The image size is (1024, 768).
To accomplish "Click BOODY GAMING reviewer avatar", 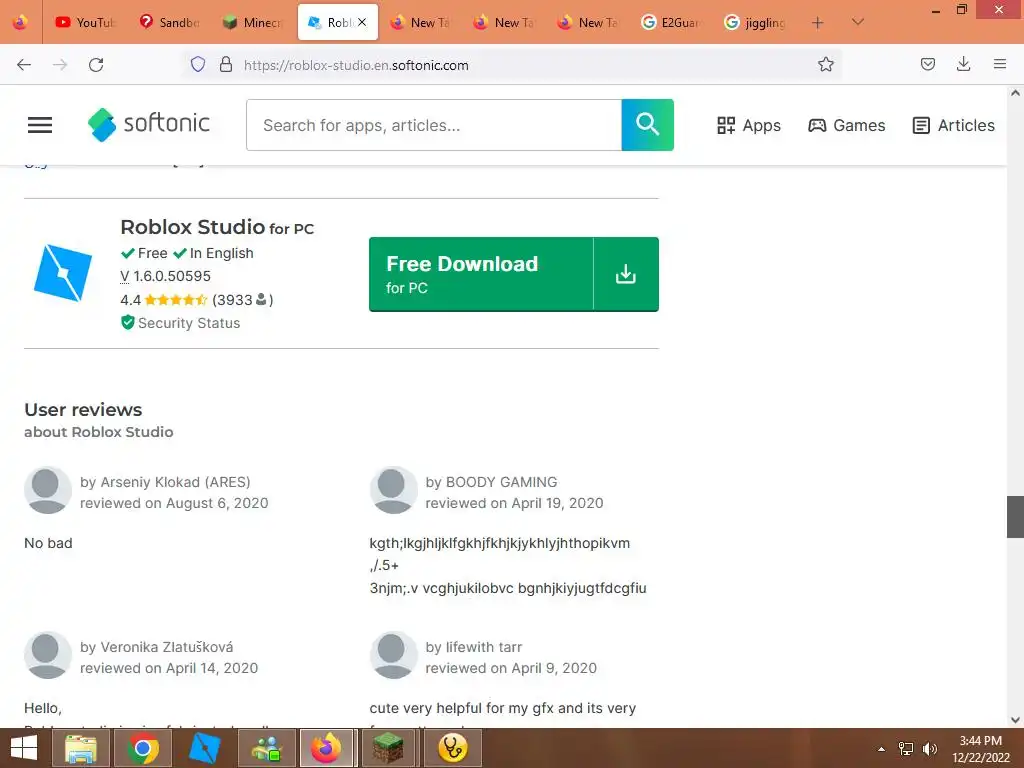I will pos(393,490).
